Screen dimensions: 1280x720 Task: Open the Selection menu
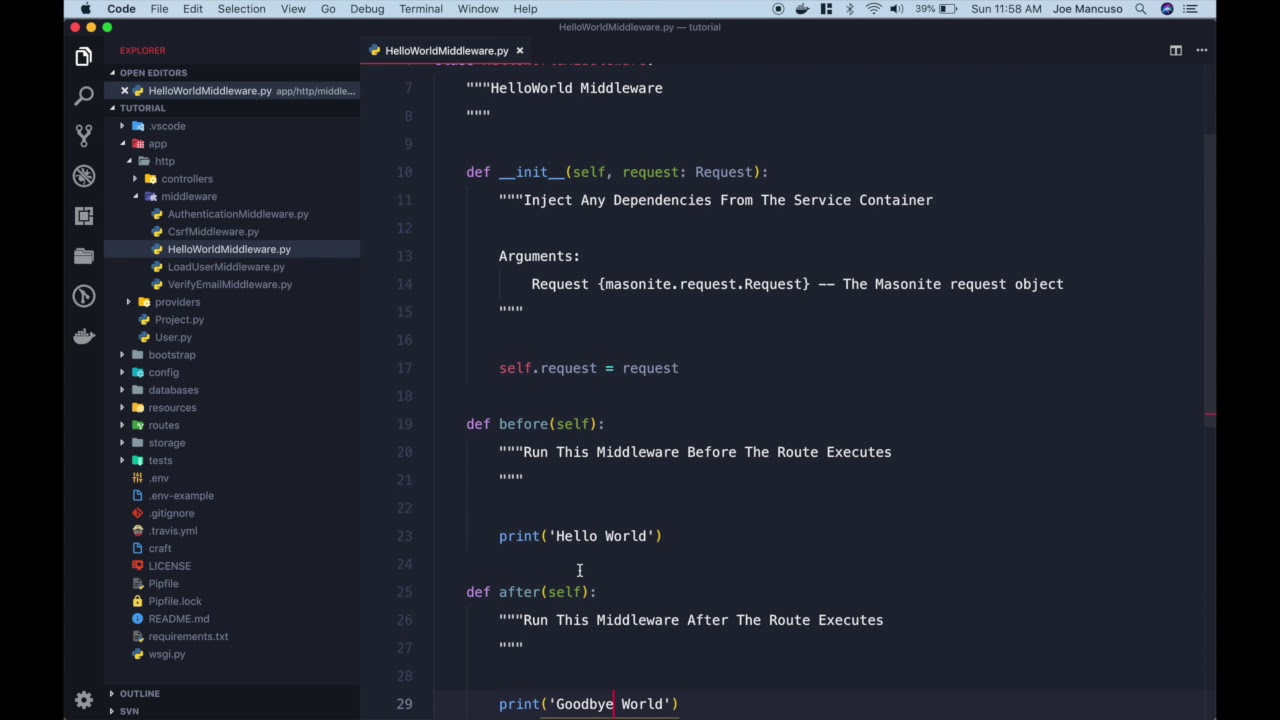(241, 9)
